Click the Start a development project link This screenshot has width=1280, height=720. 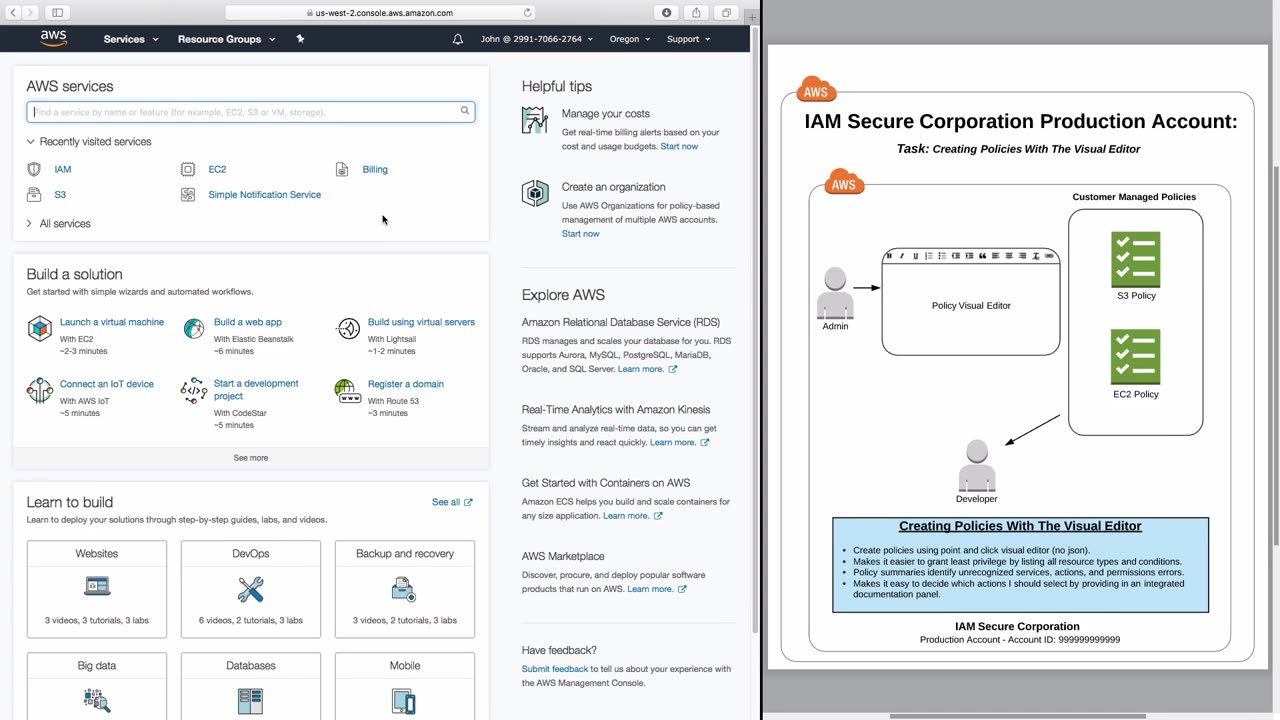[256, 390]
